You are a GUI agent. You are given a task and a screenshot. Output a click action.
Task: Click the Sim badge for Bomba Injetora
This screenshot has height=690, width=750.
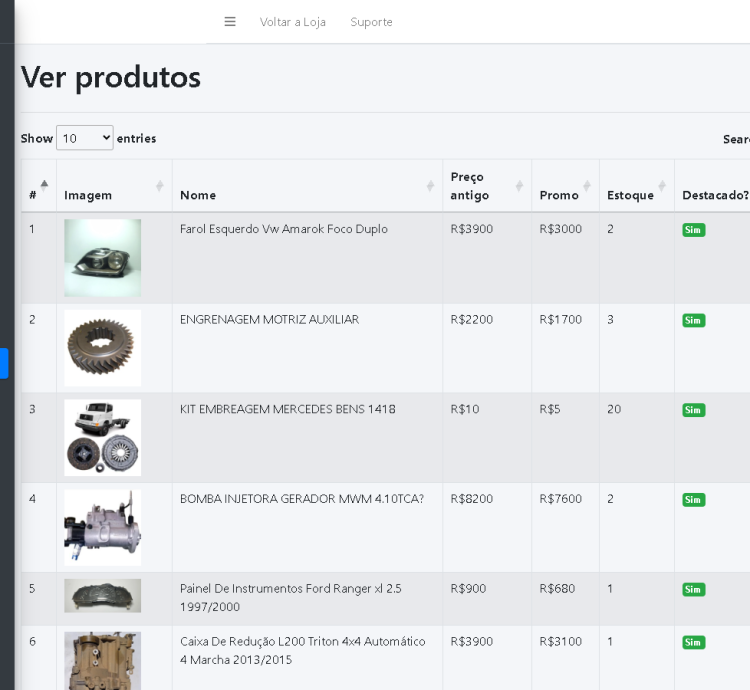pos(694,500)
